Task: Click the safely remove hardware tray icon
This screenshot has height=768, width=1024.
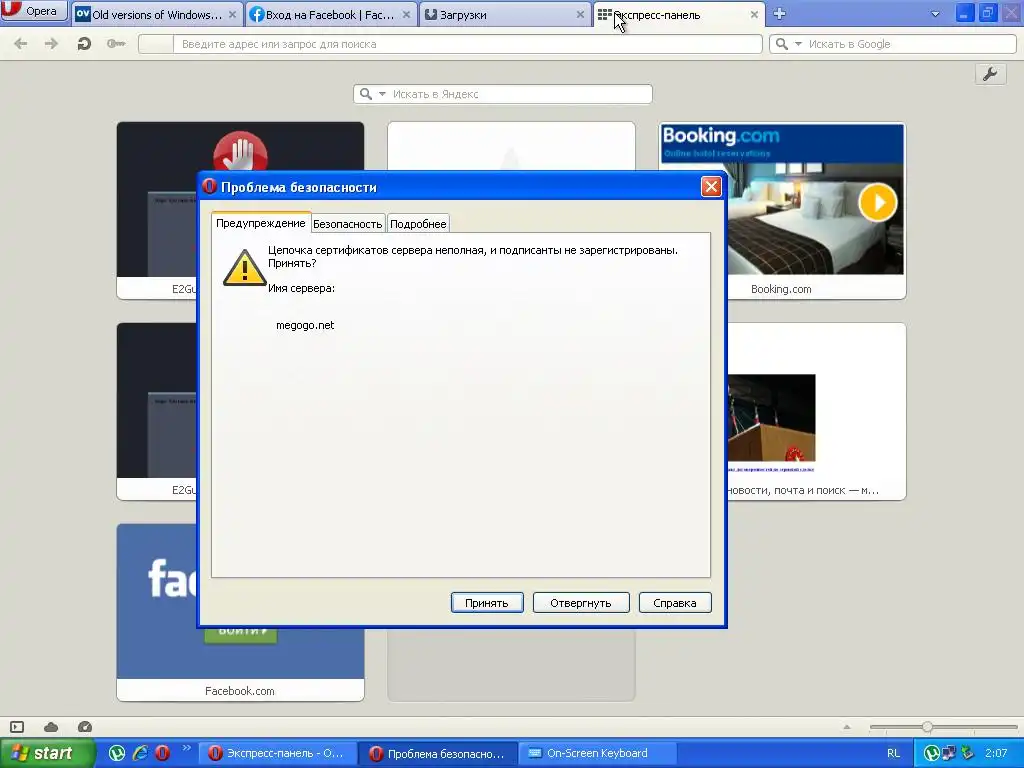Action: 967,753
